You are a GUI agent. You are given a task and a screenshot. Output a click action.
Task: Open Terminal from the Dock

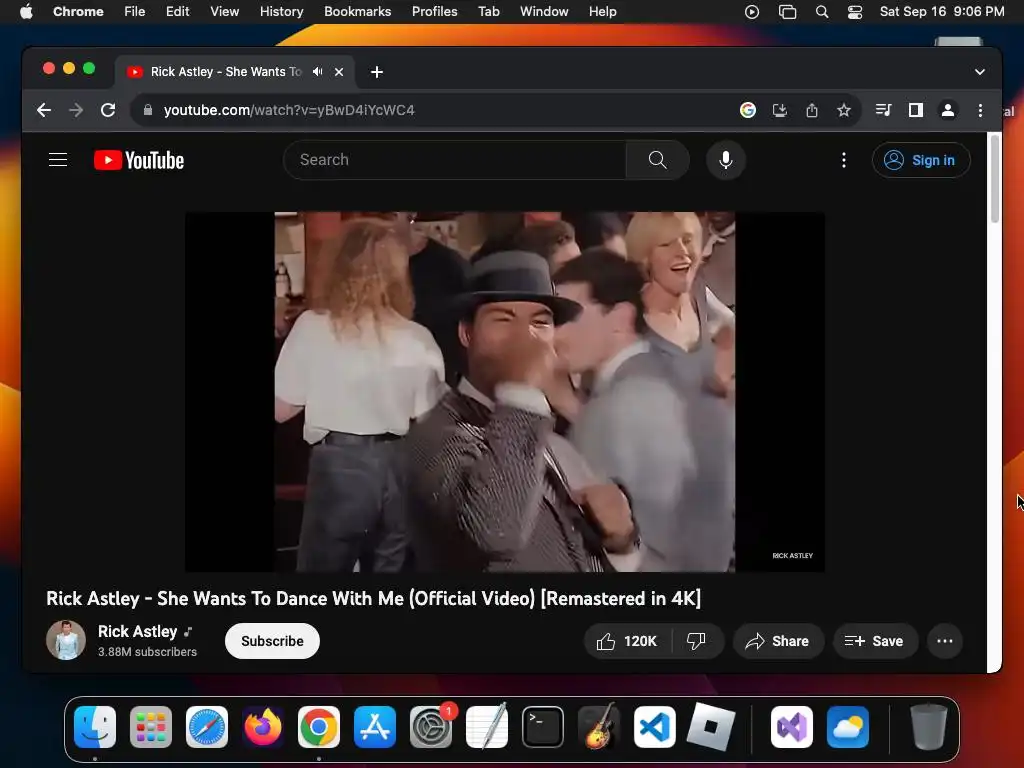point(543,727)
